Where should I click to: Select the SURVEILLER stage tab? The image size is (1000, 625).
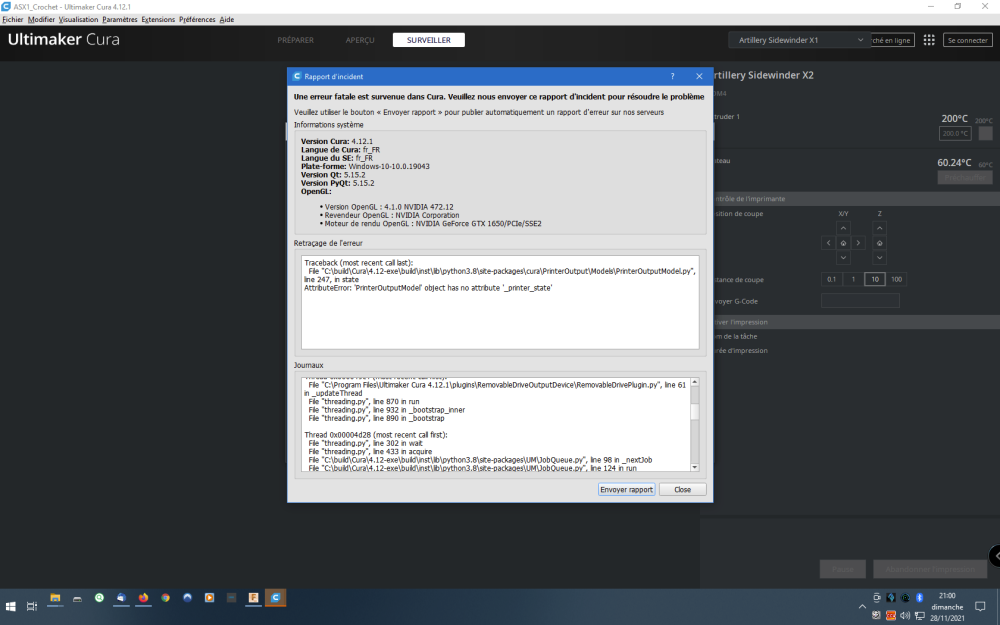429,40
